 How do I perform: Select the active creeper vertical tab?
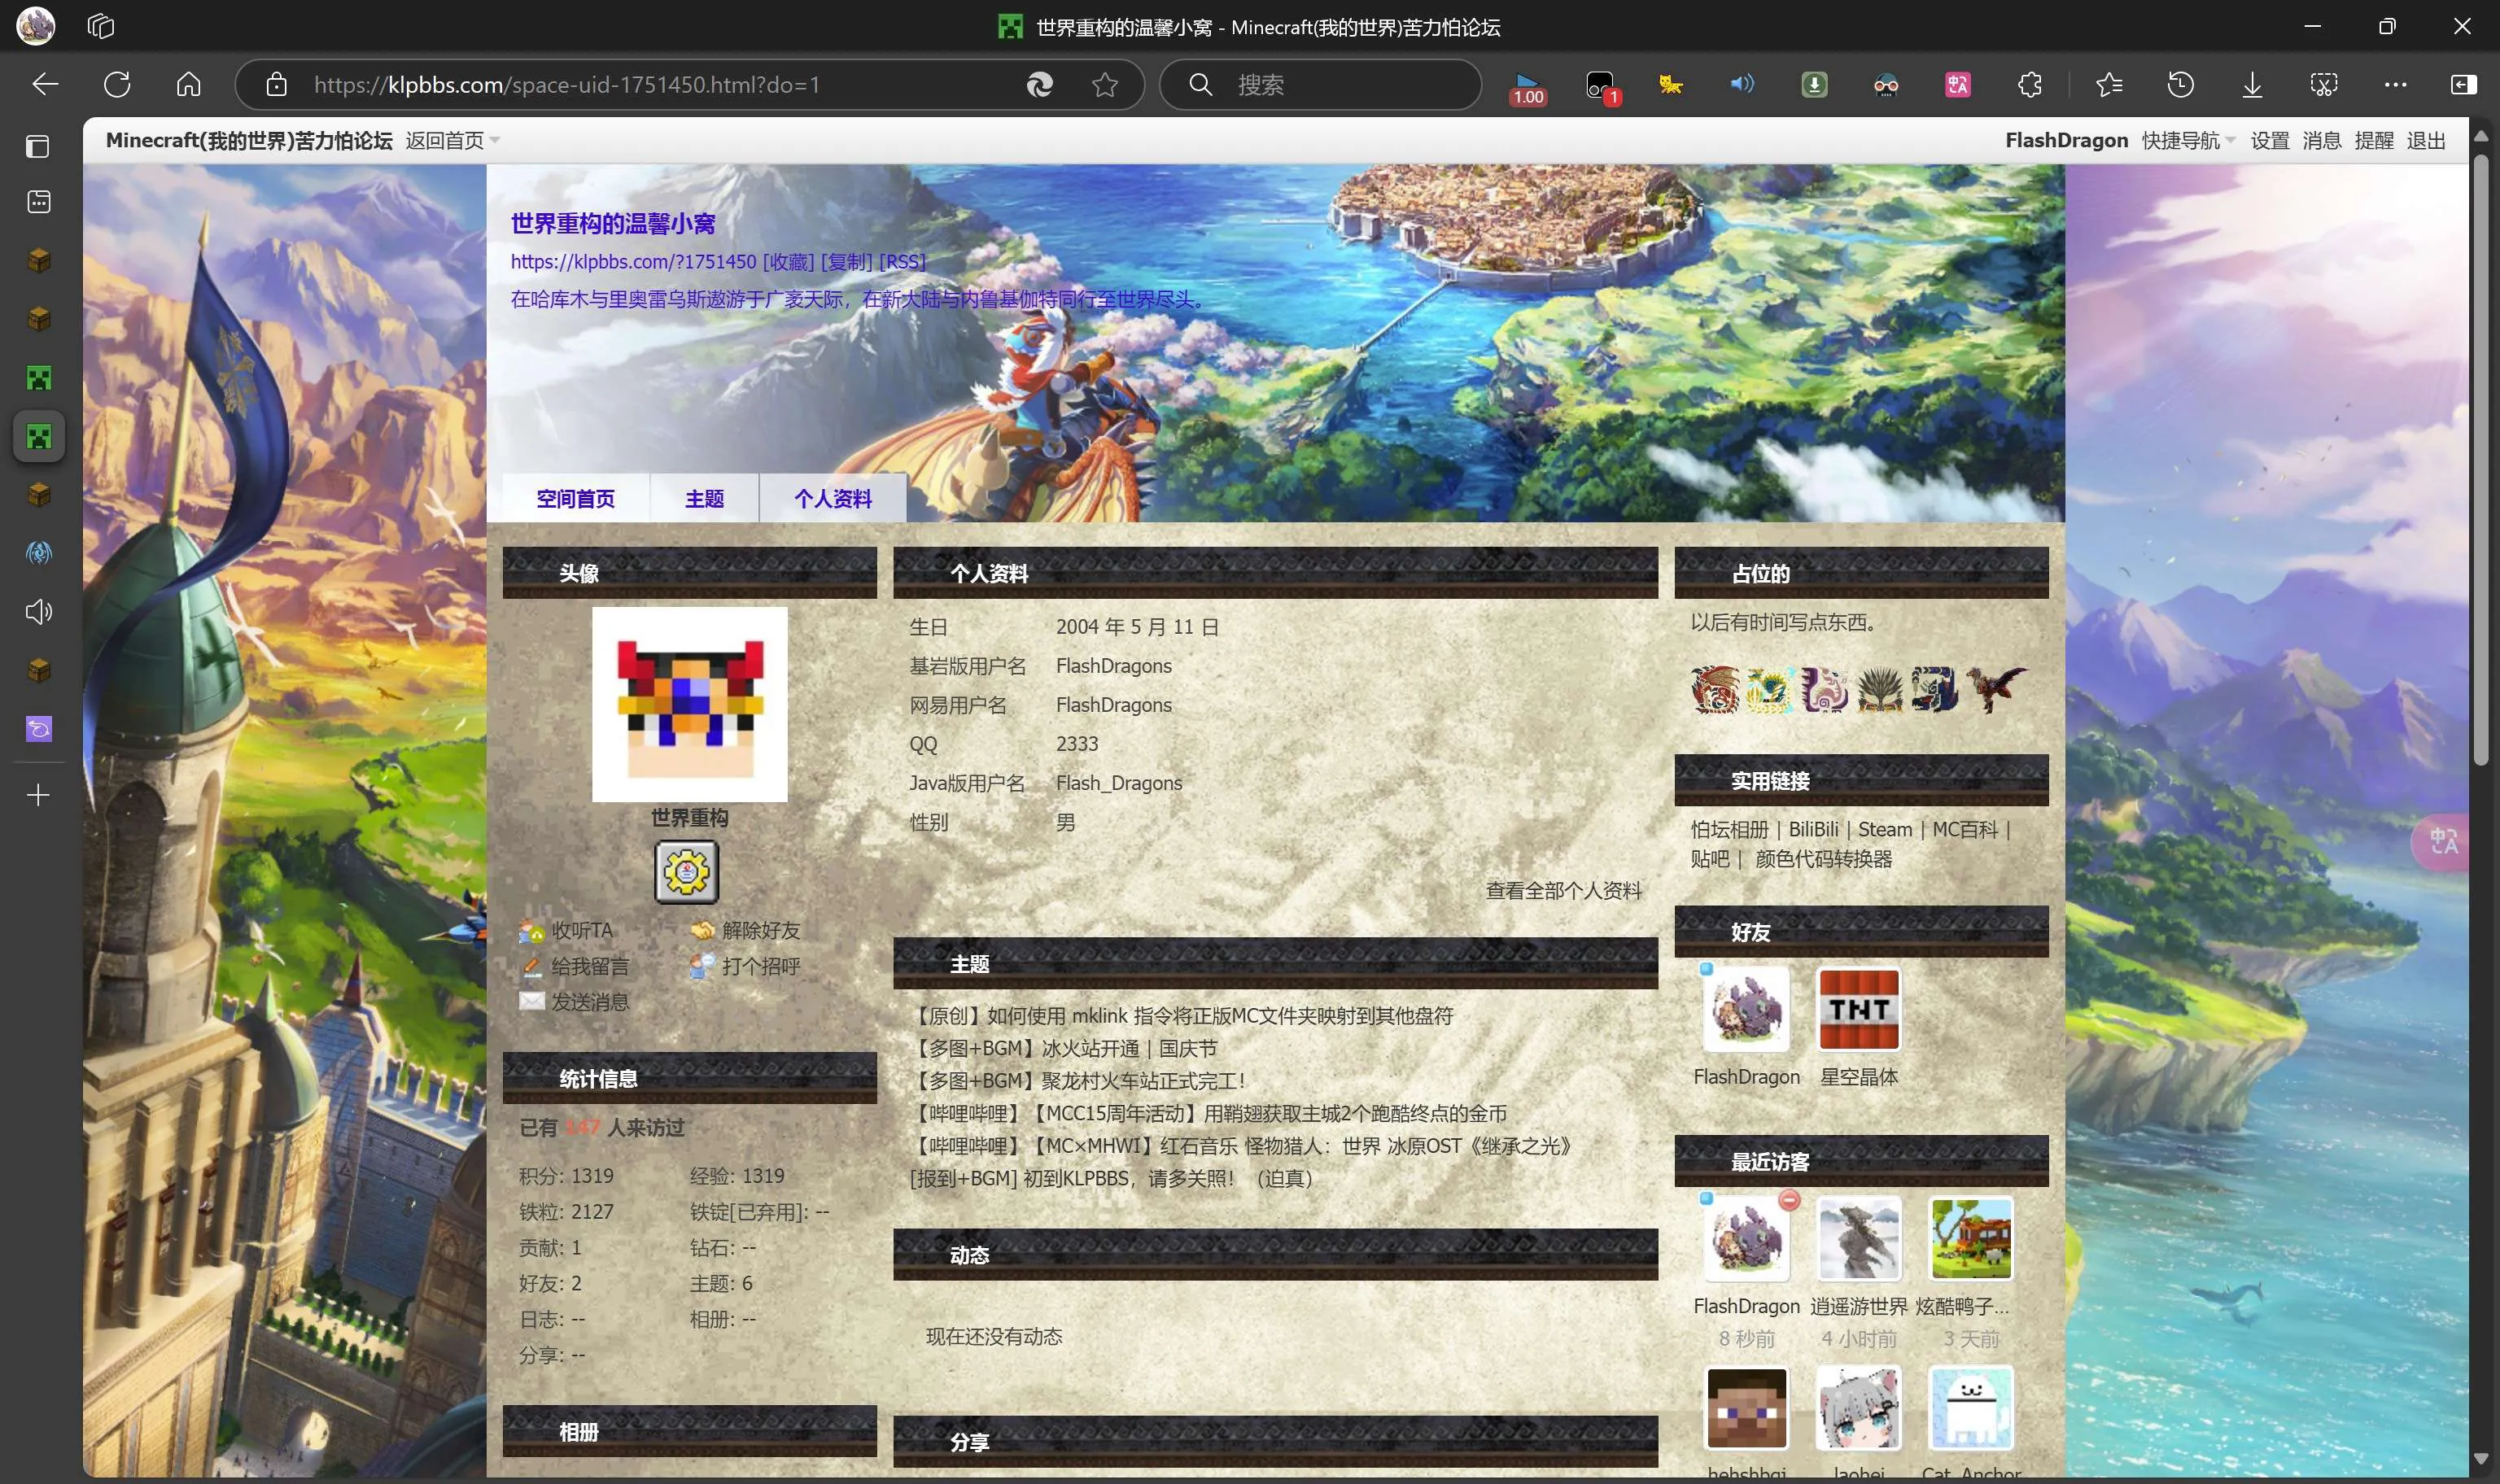pyautogui.click(x=39, y=437)
